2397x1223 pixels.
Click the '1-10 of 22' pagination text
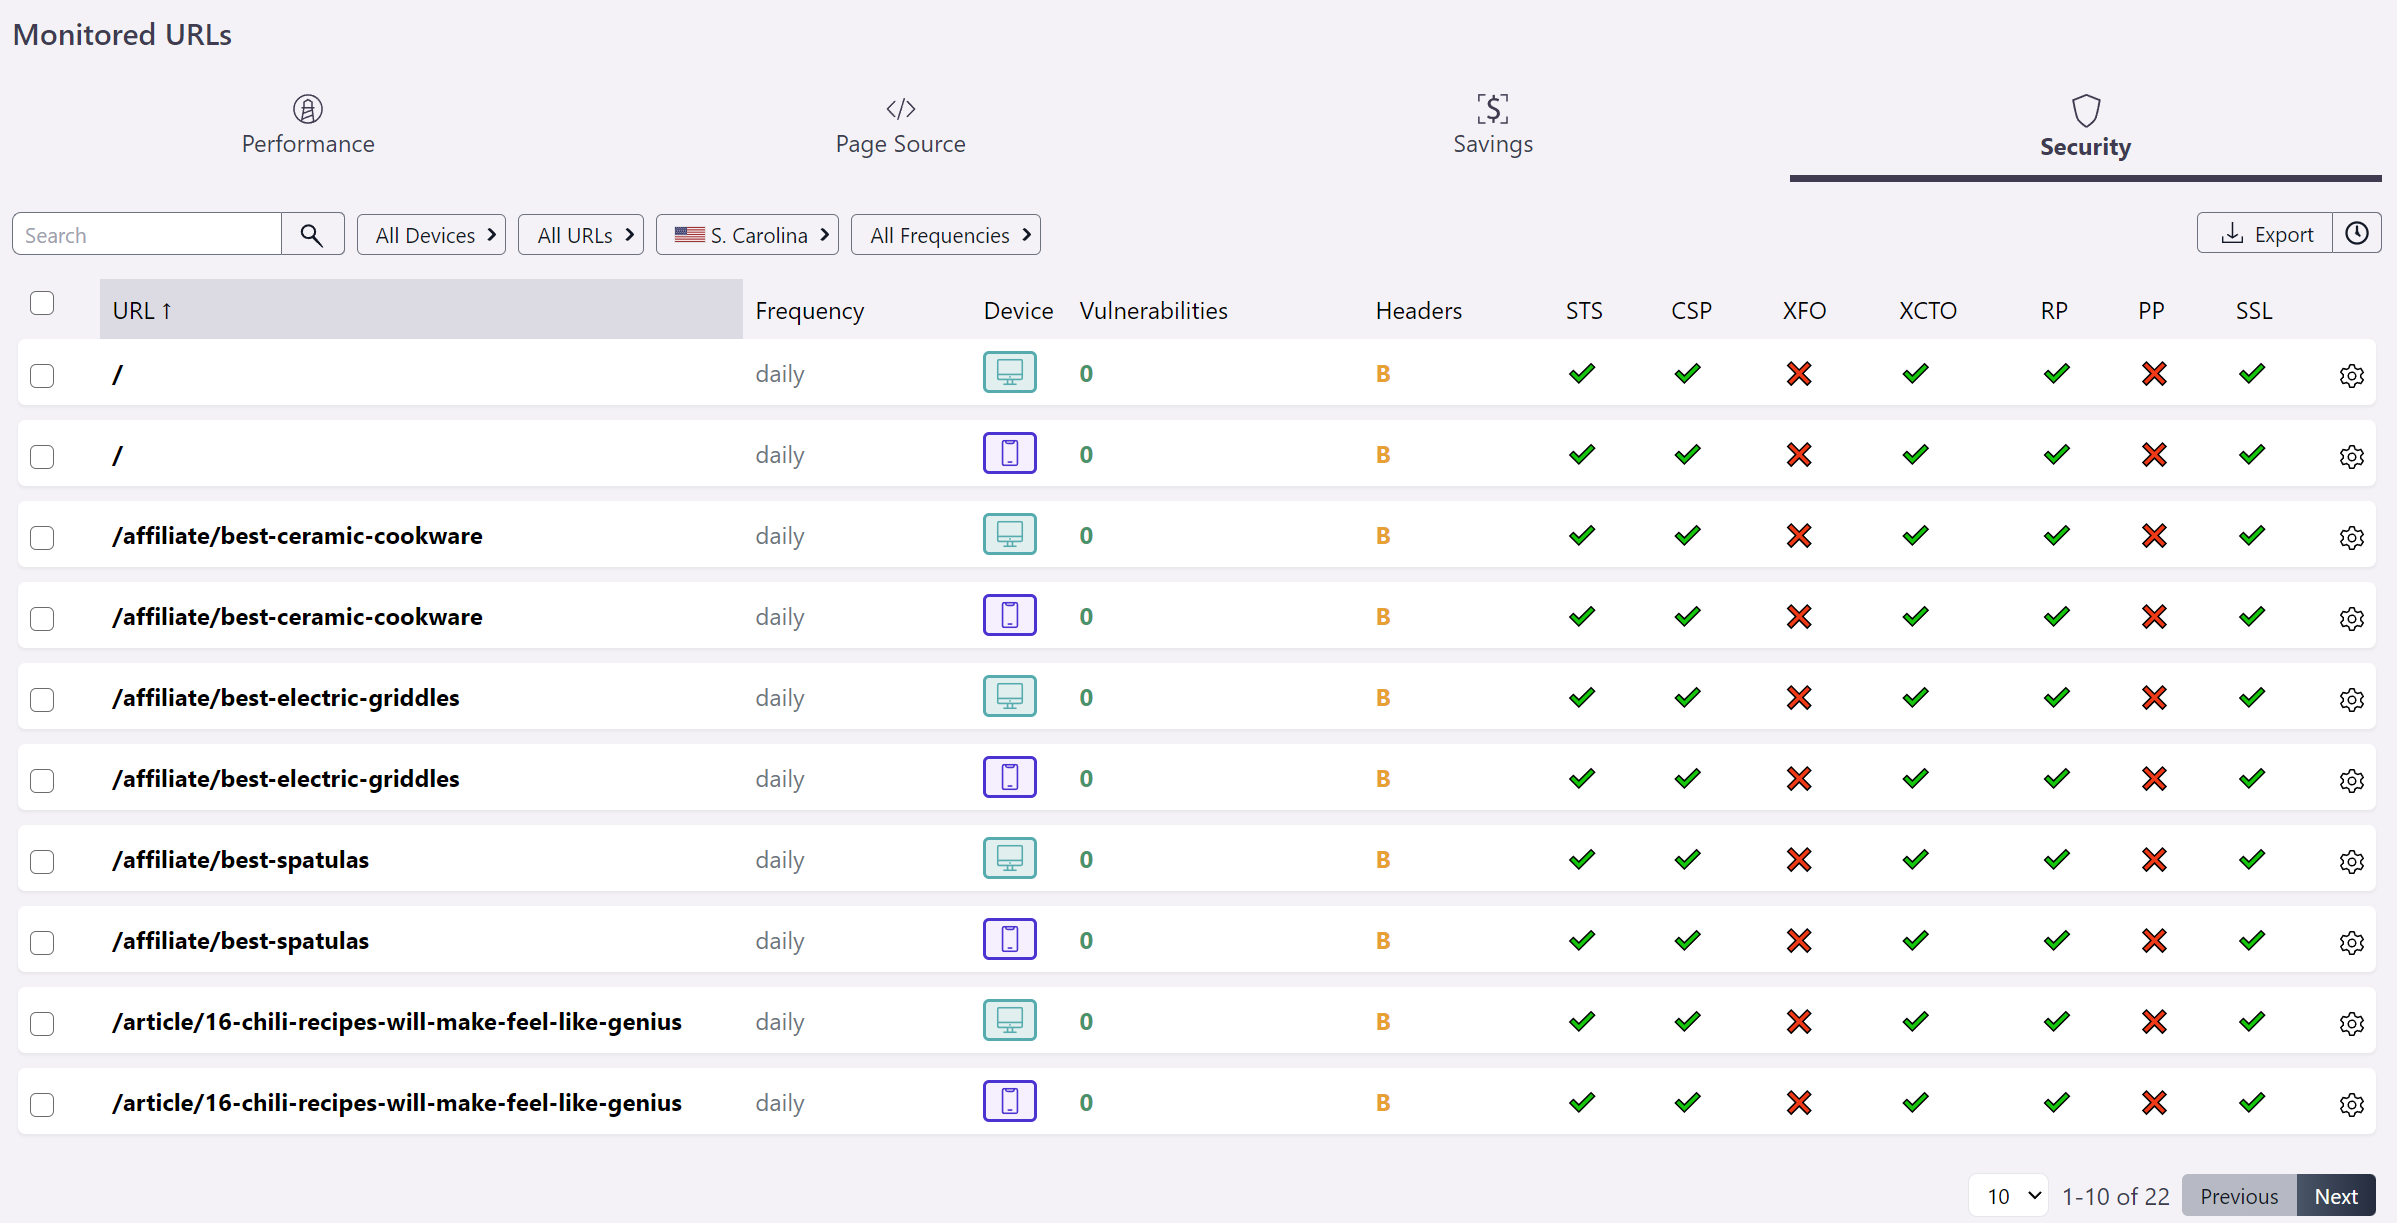2115,1196
